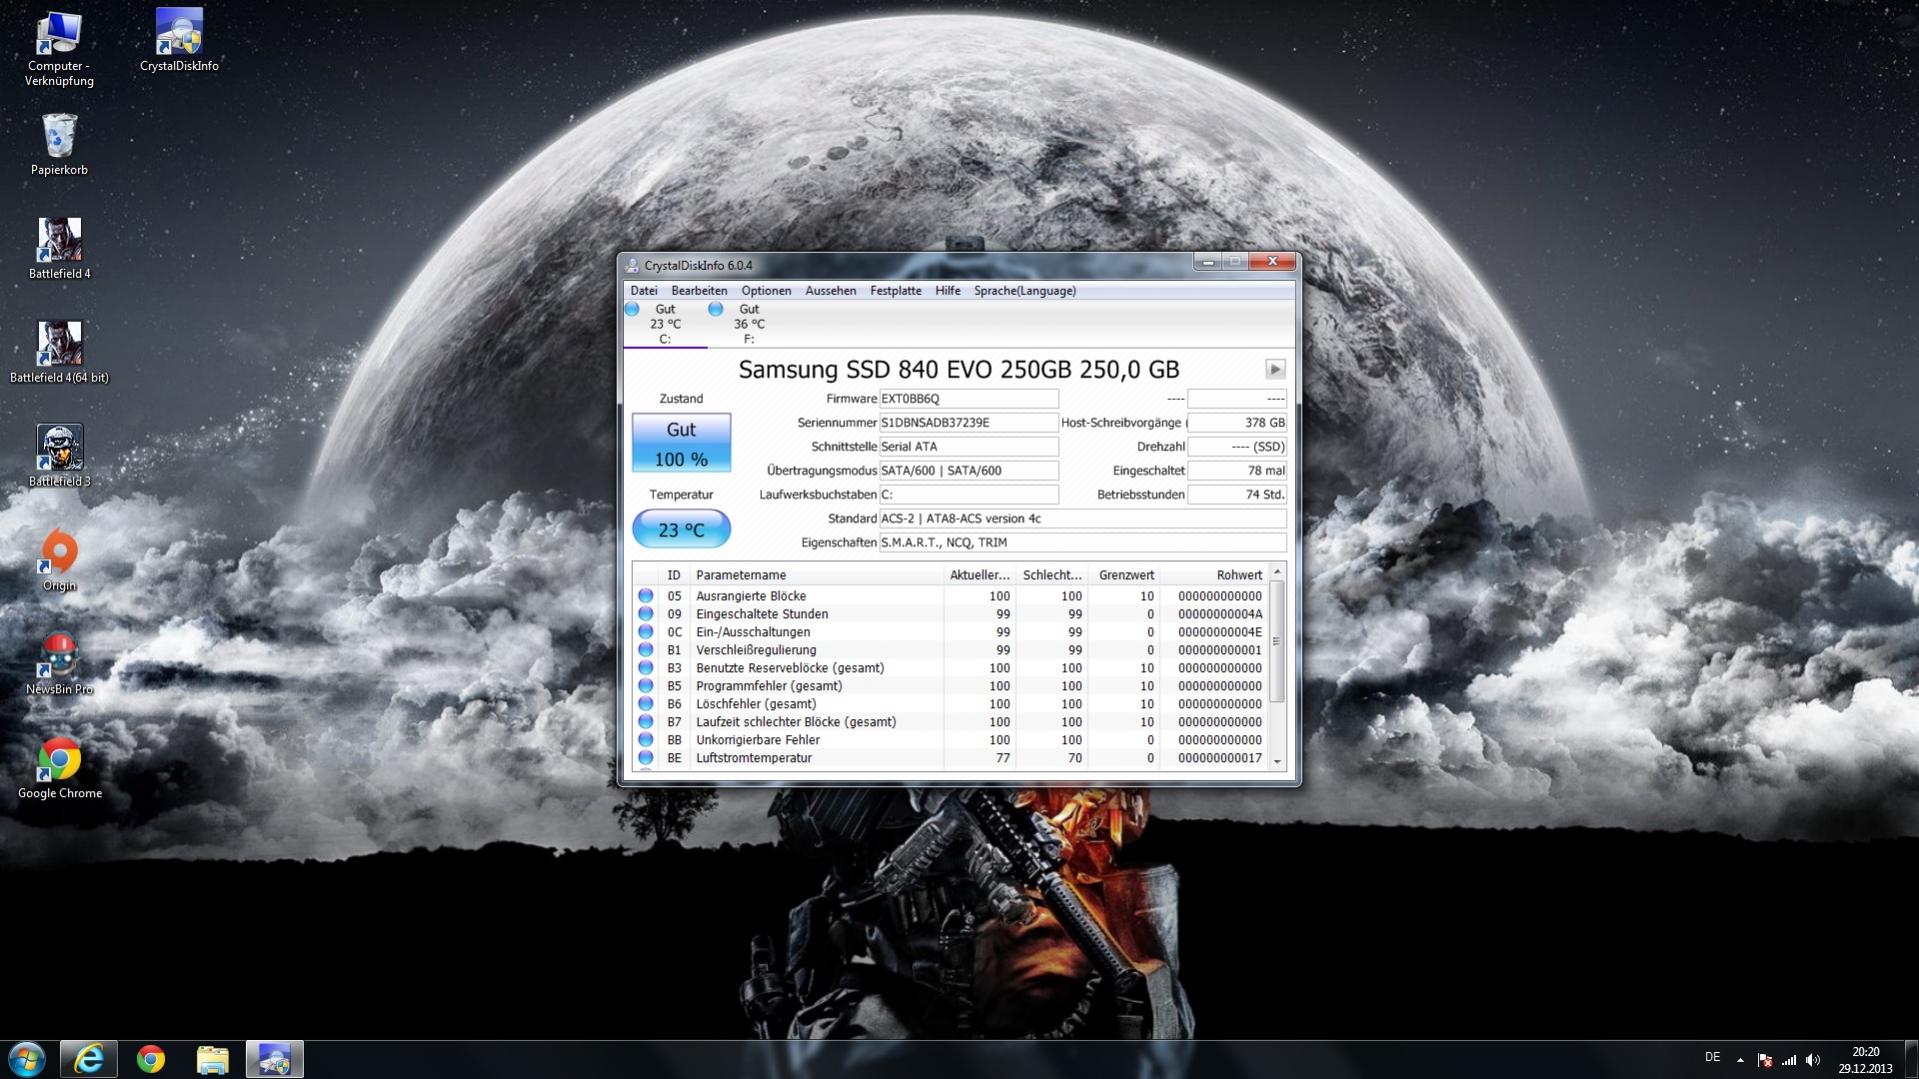Open the Bearbeiten menu
This screenshot has height=1079, width=1919.
(699, 291)
